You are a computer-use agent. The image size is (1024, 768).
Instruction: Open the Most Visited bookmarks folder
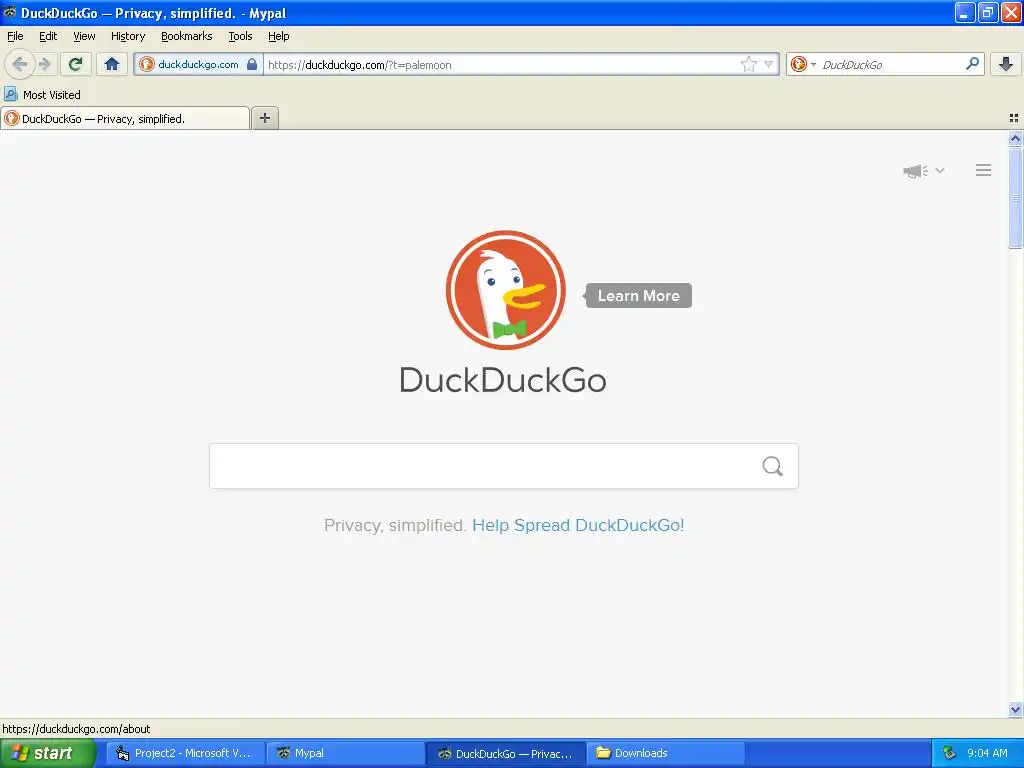pyautogui.click(x=42, y=95)
